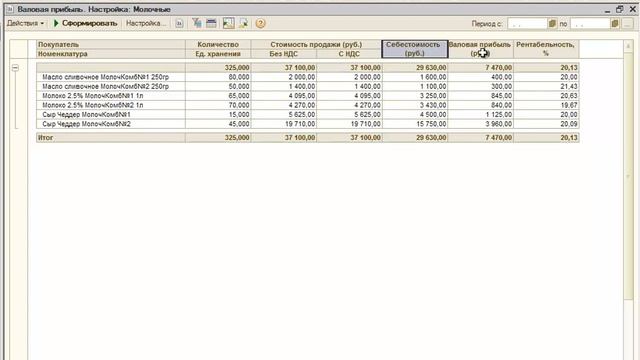The image size is (640, 360).
Task: Select the Номенклатура header cell
Action: click(111, 54)
